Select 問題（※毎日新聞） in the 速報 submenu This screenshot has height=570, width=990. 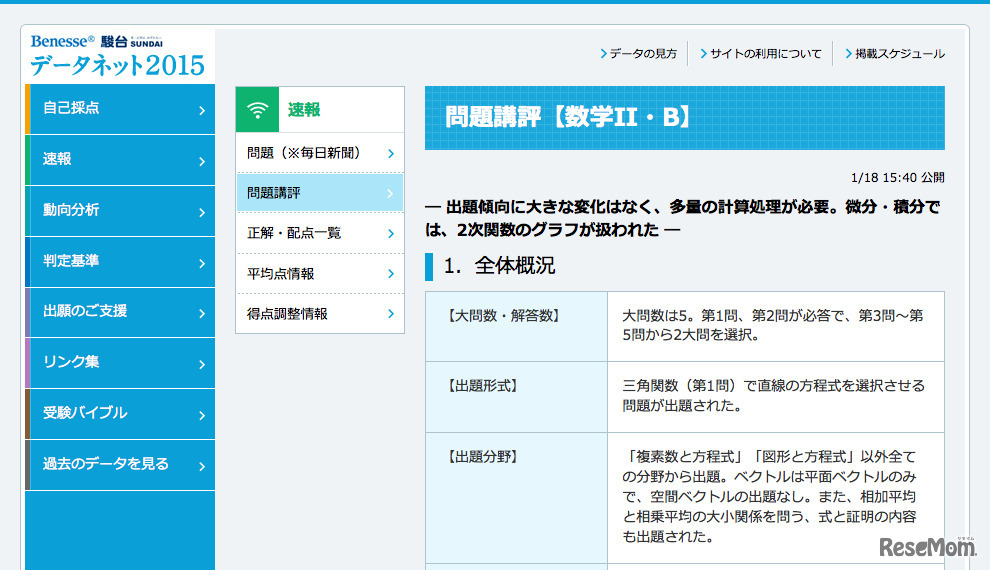coord(320,153)
